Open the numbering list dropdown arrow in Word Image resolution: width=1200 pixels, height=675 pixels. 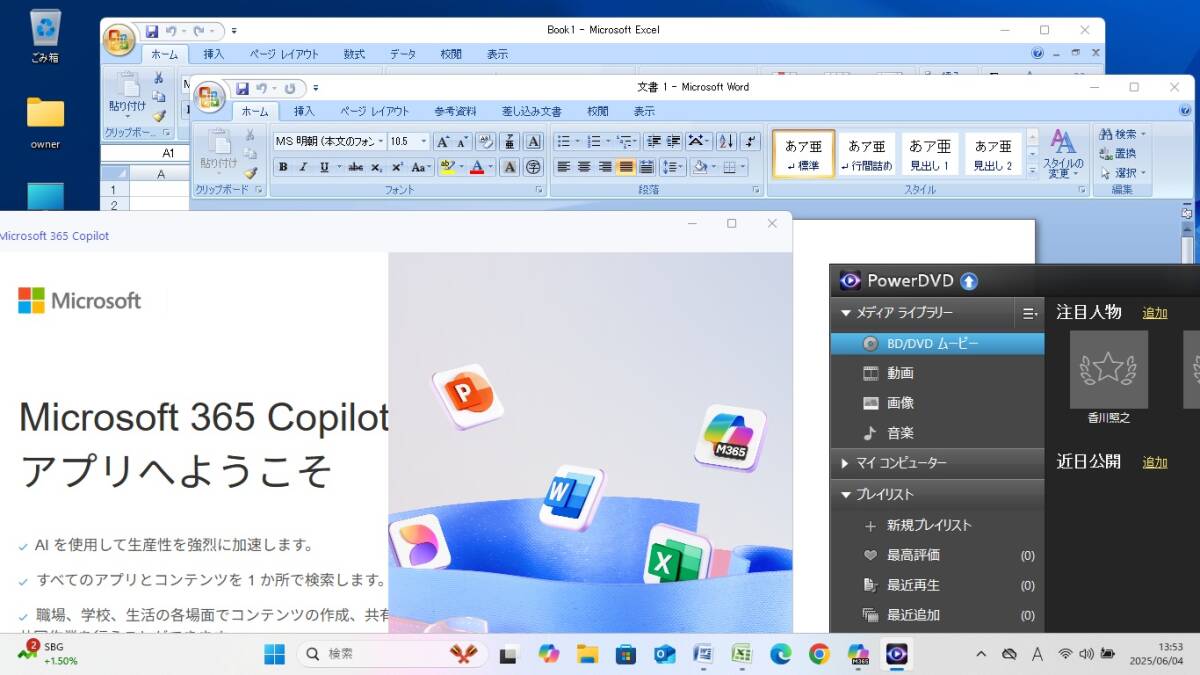[x=609, y=142]
